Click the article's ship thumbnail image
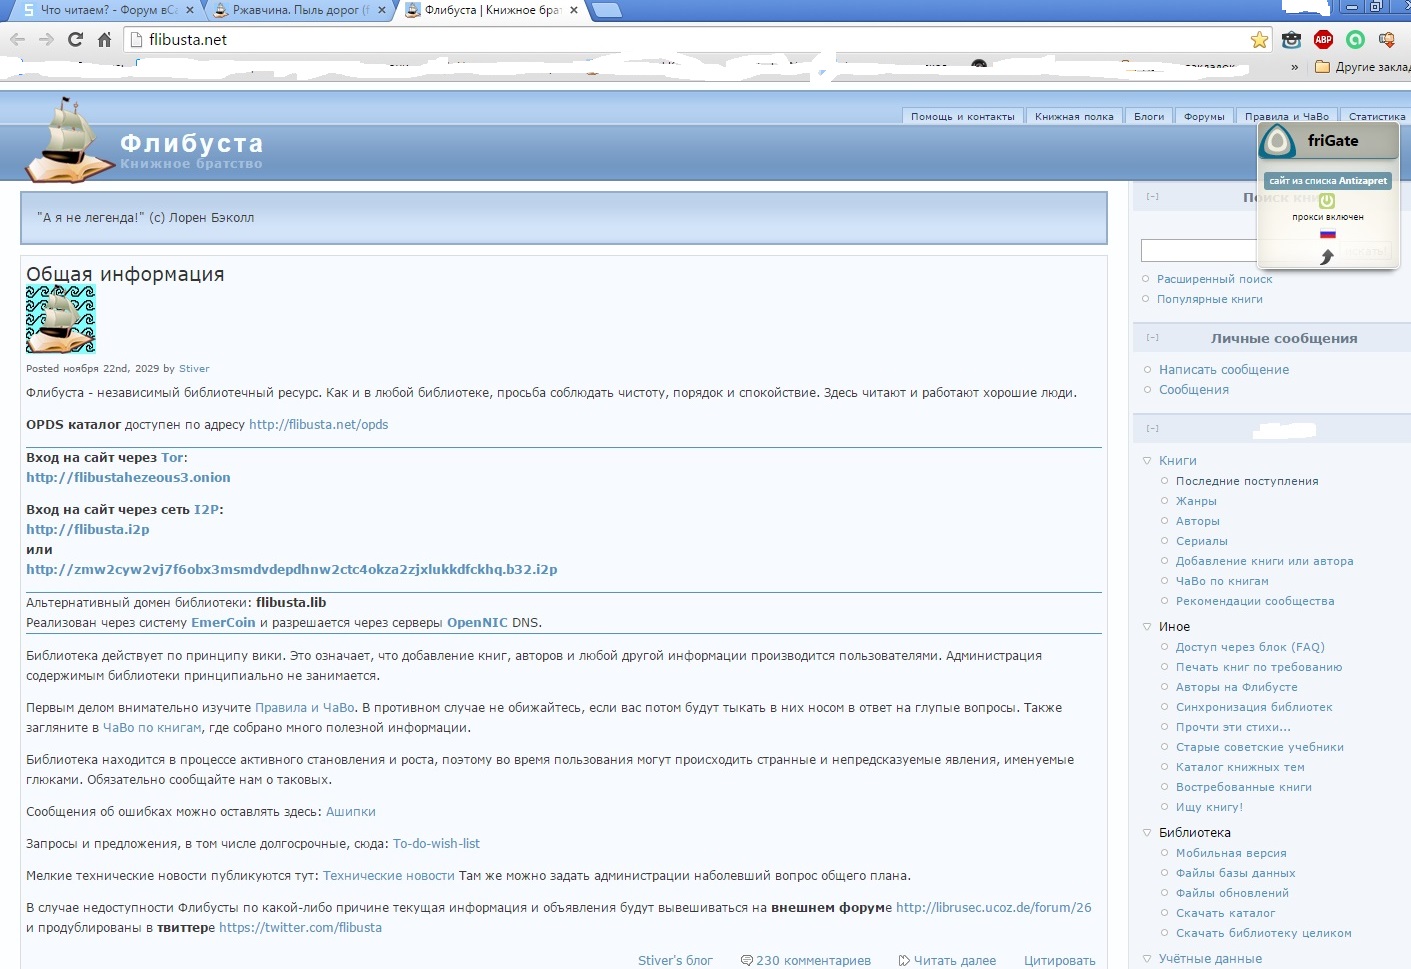Image resolution: width=1411 pixels, height=969 pixels. tap(61, 319)
